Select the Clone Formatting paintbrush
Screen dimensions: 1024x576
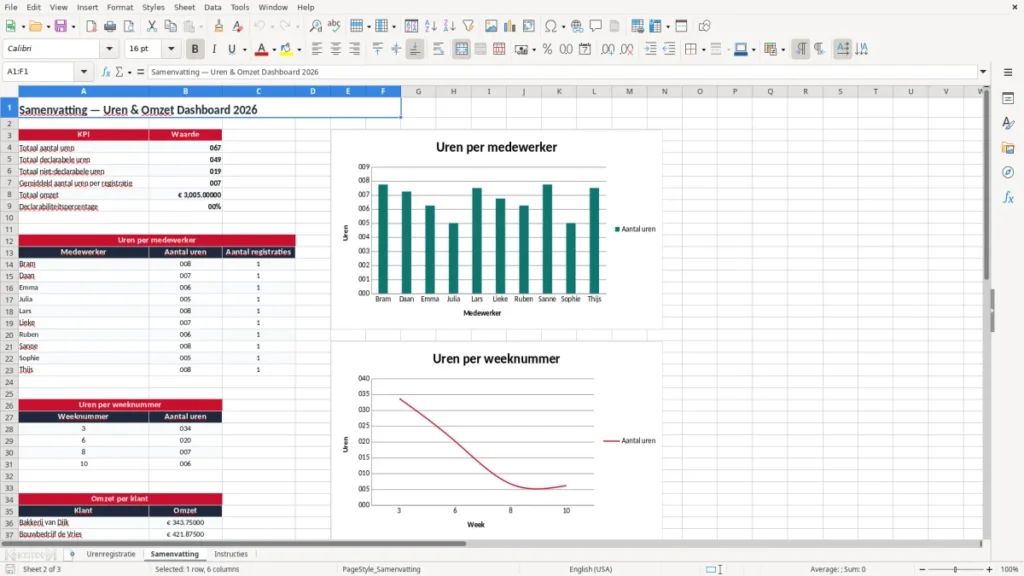click(219, 26)
